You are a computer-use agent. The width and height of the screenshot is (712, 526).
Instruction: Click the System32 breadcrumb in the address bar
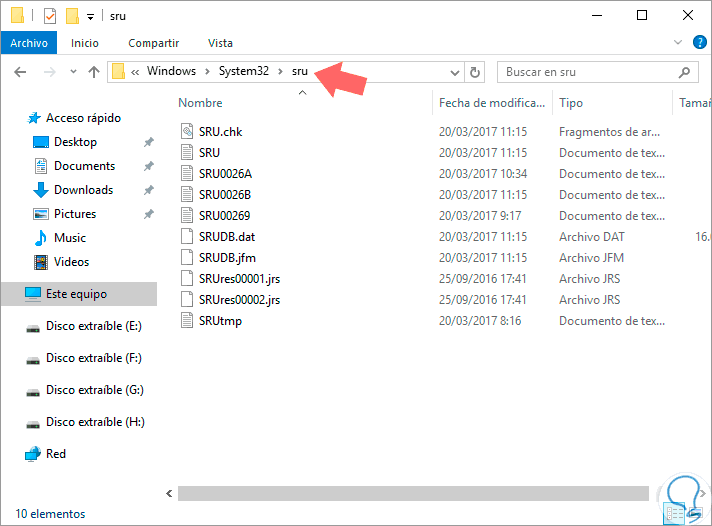(244, 71)
